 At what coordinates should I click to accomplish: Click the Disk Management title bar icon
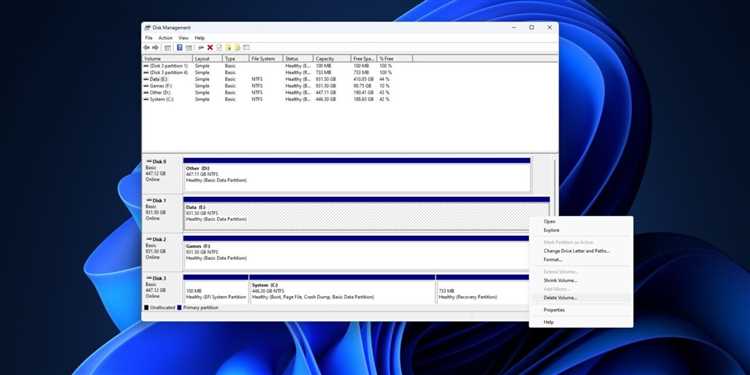pyautogui.click(x=148, y=28)
